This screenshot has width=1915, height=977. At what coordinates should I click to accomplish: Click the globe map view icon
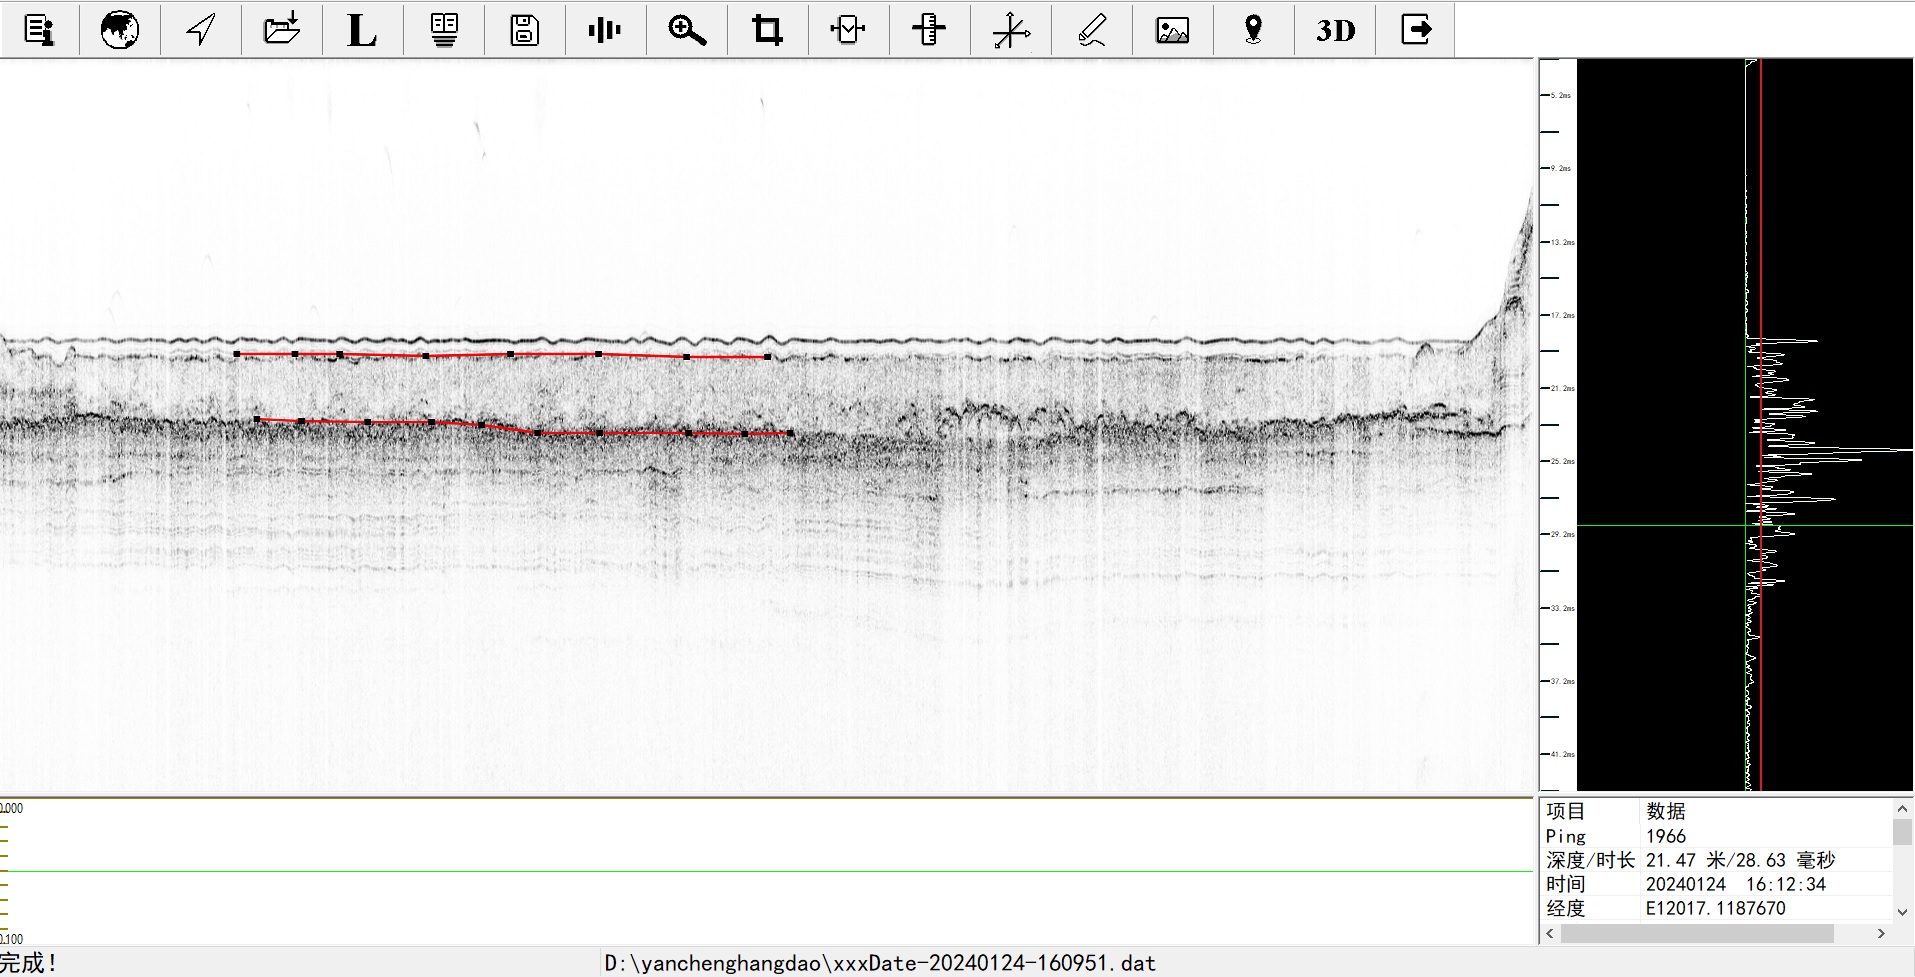point(120,30)
